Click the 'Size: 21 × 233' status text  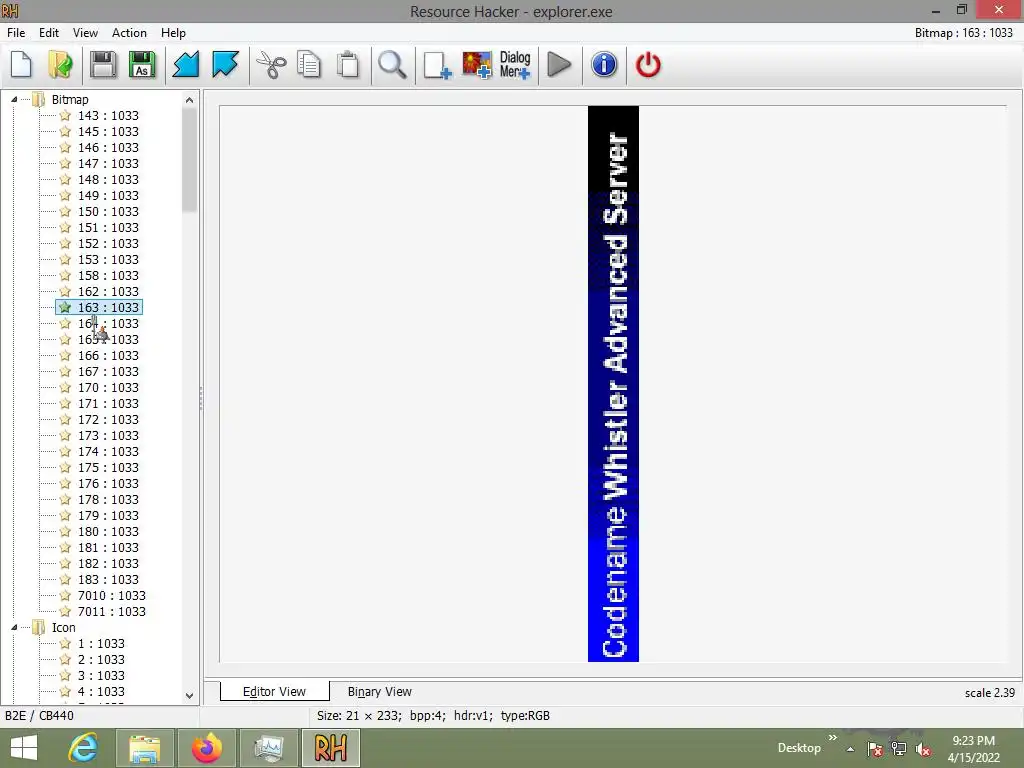[x=359, y=715]
